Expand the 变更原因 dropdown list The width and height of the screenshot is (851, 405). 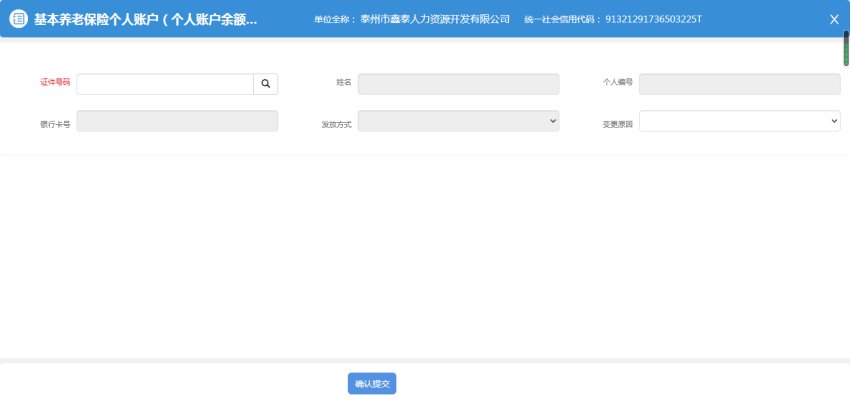[x=739, y=121]
